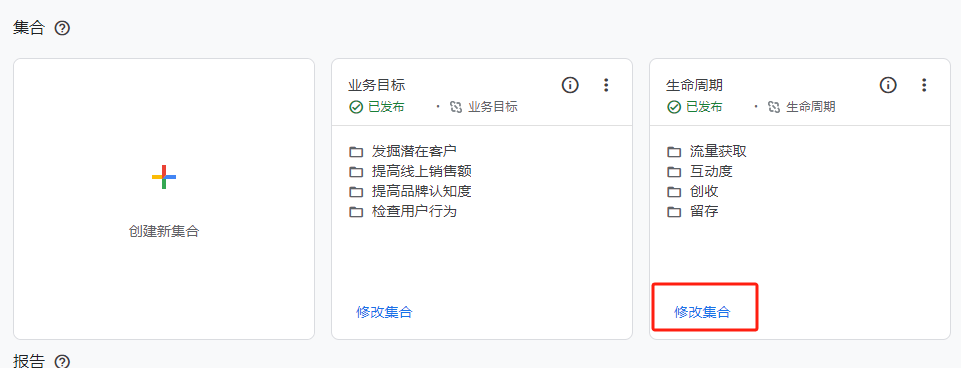Select the 检查用户行为 folder
961x368 pixels.
click(403, 212)
